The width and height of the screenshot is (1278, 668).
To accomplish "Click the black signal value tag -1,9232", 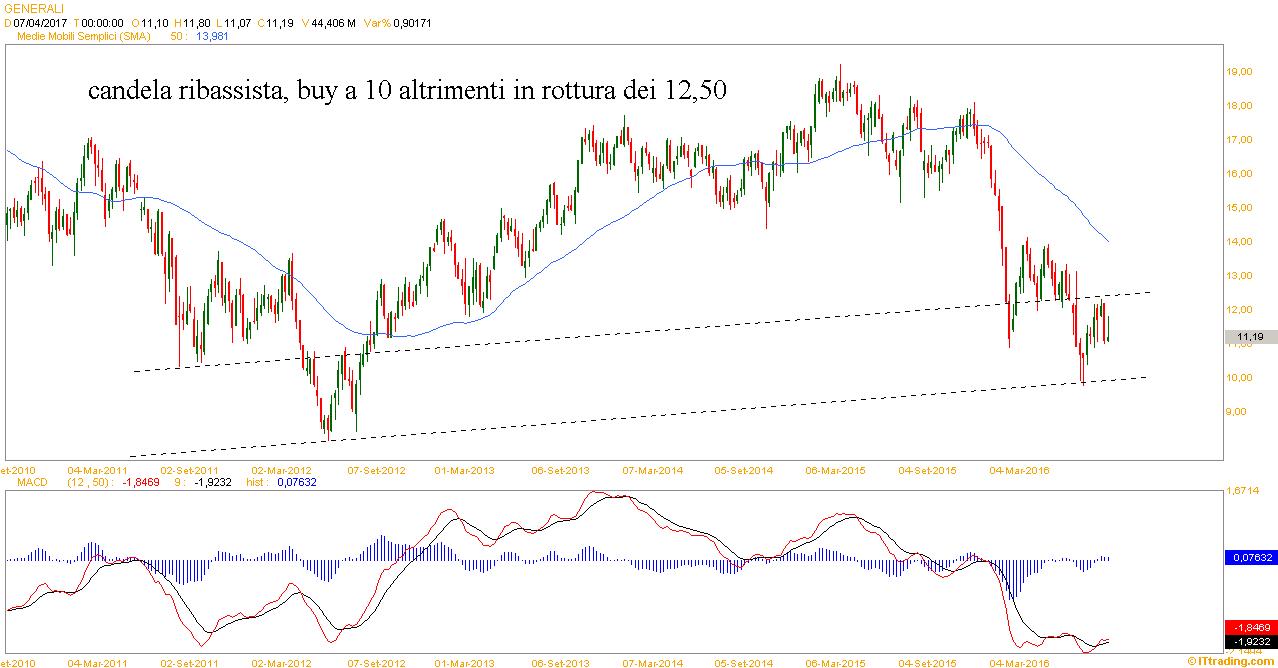I will 1250,641.
